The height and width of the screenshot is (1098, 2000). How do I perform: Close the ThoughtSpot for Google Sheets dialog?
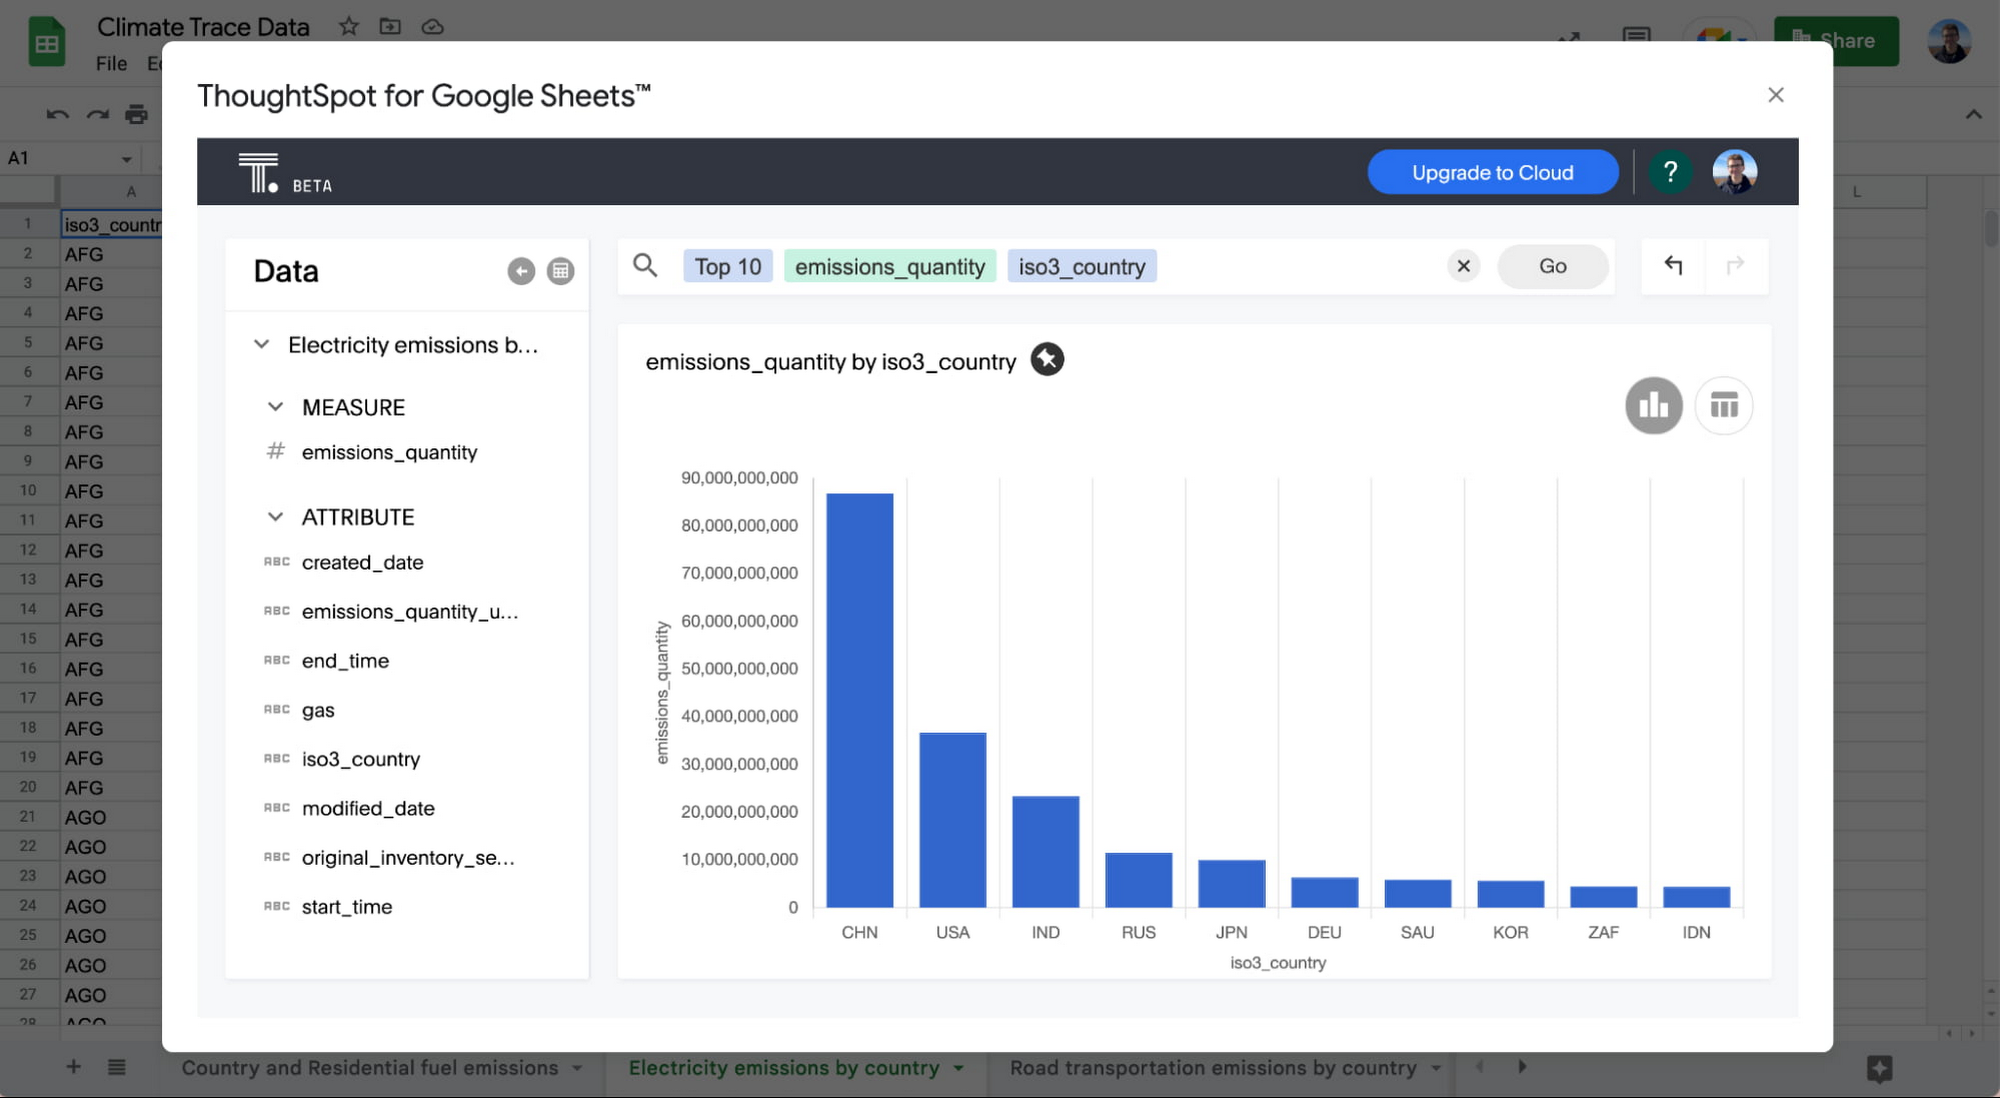click(1776, 95)
